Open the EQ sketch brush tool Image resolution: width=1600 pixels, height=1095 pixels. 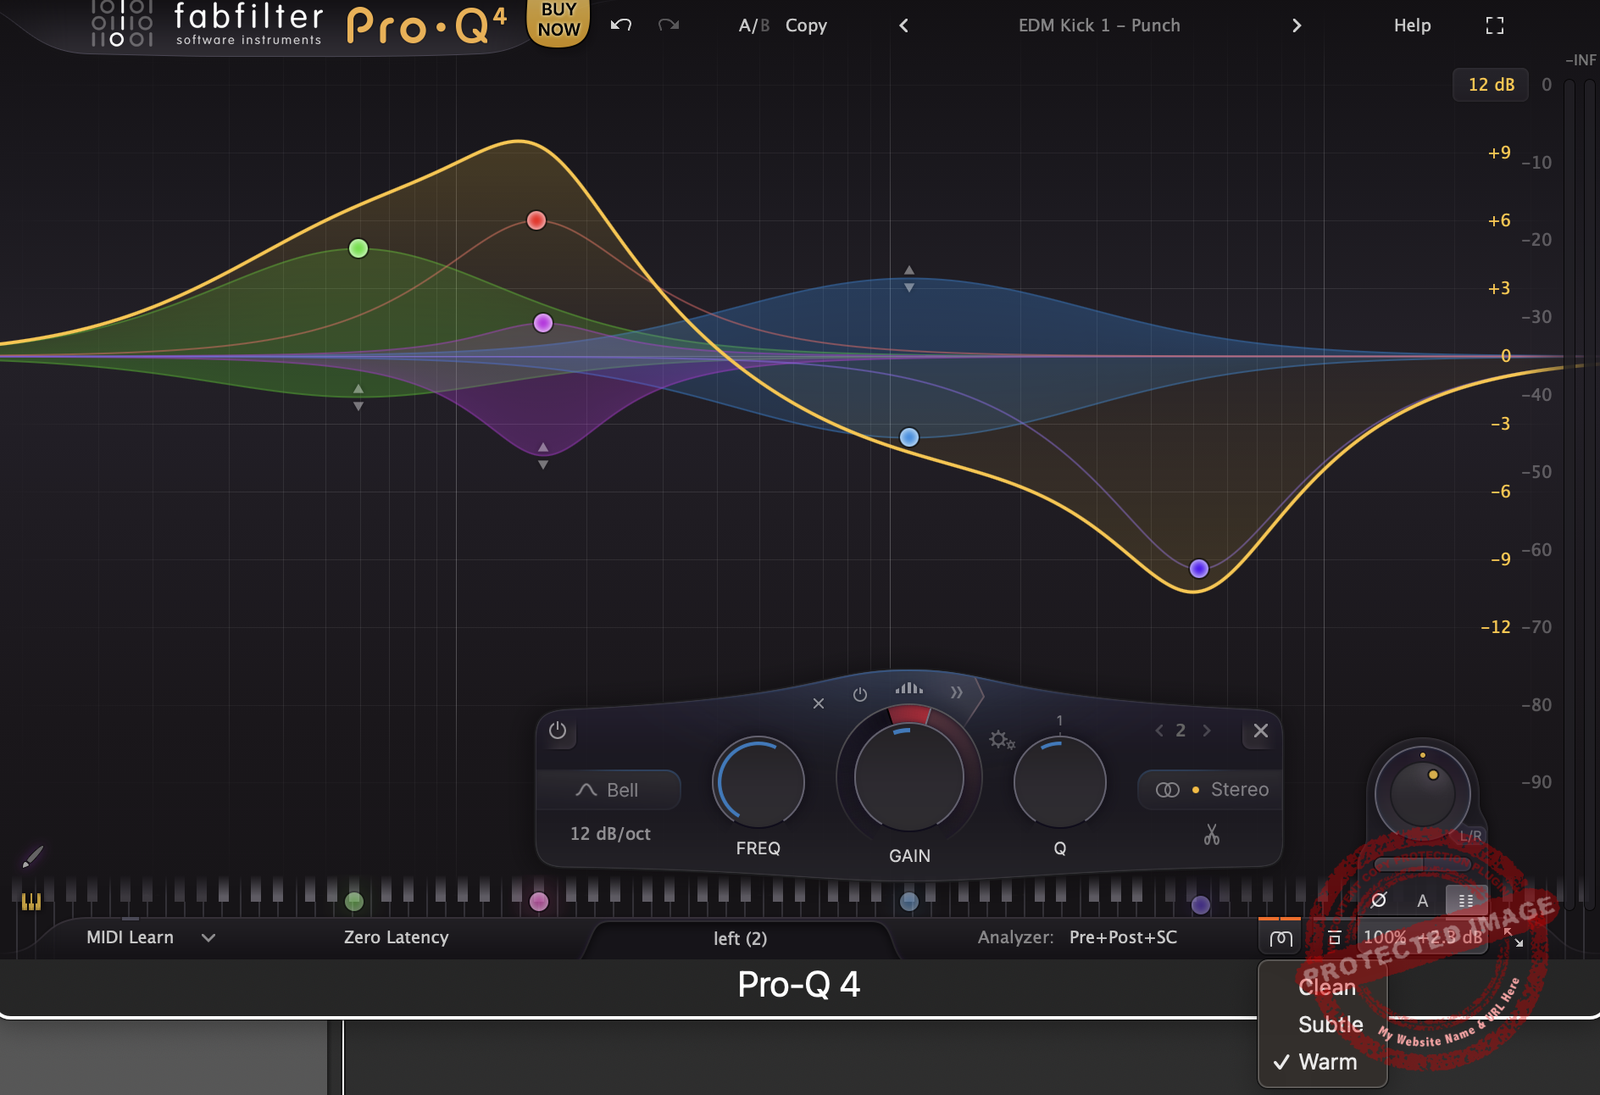coord(32,856)
